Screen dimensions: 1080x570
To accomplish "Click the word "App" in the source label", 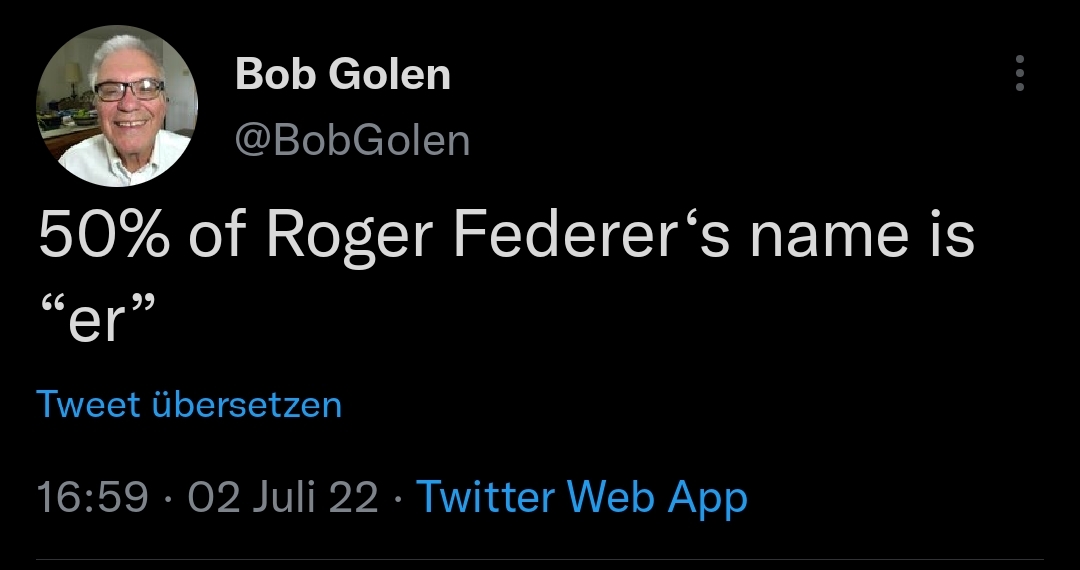I will click(707, 496).
